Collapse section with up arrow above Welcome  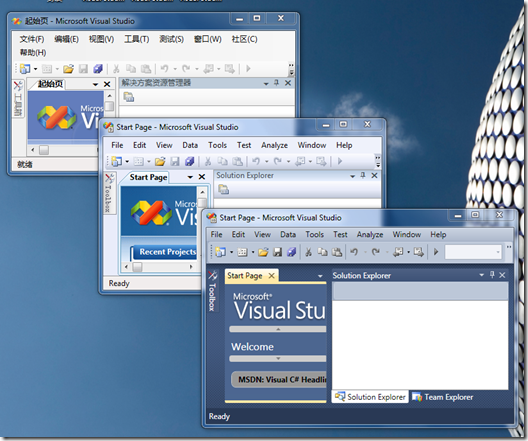coord(278,329)
